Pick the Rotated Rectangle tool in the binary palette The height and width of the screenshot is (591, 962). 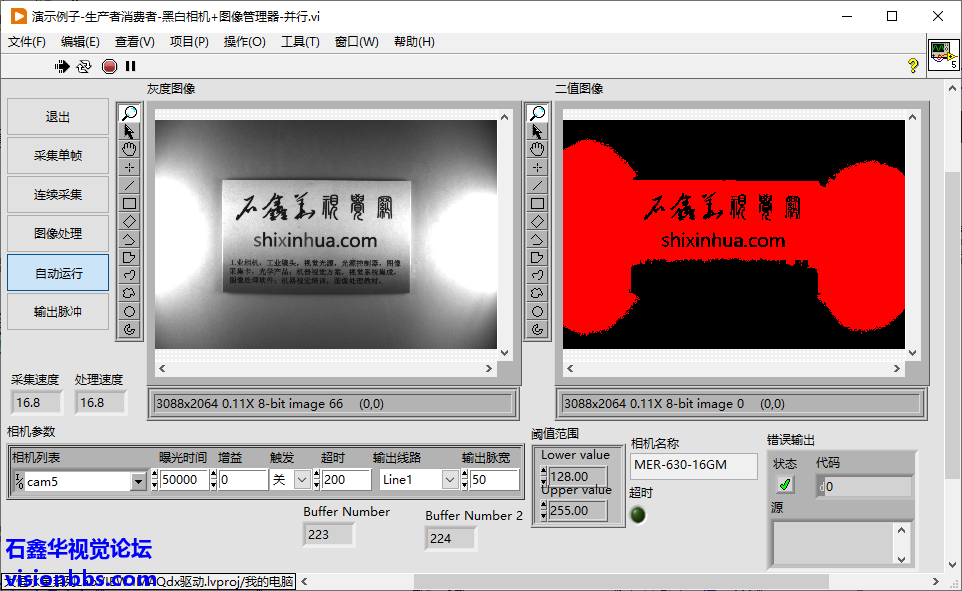coord(538,221)
